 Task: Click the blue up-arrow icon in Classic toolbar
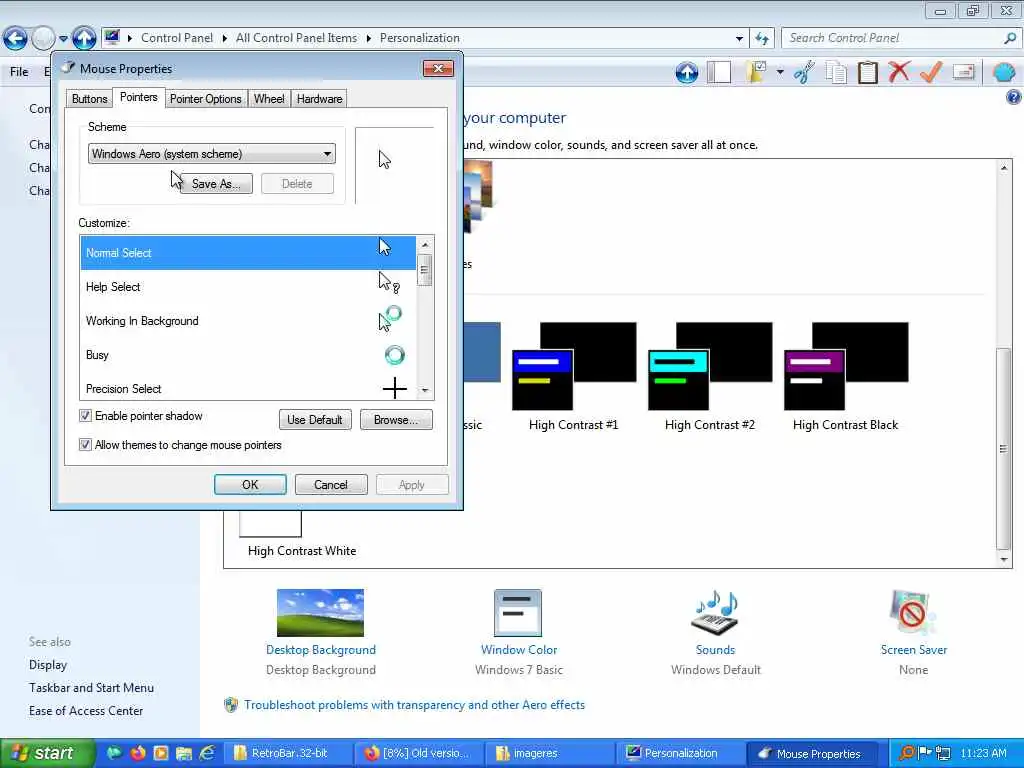pos(686,72)
